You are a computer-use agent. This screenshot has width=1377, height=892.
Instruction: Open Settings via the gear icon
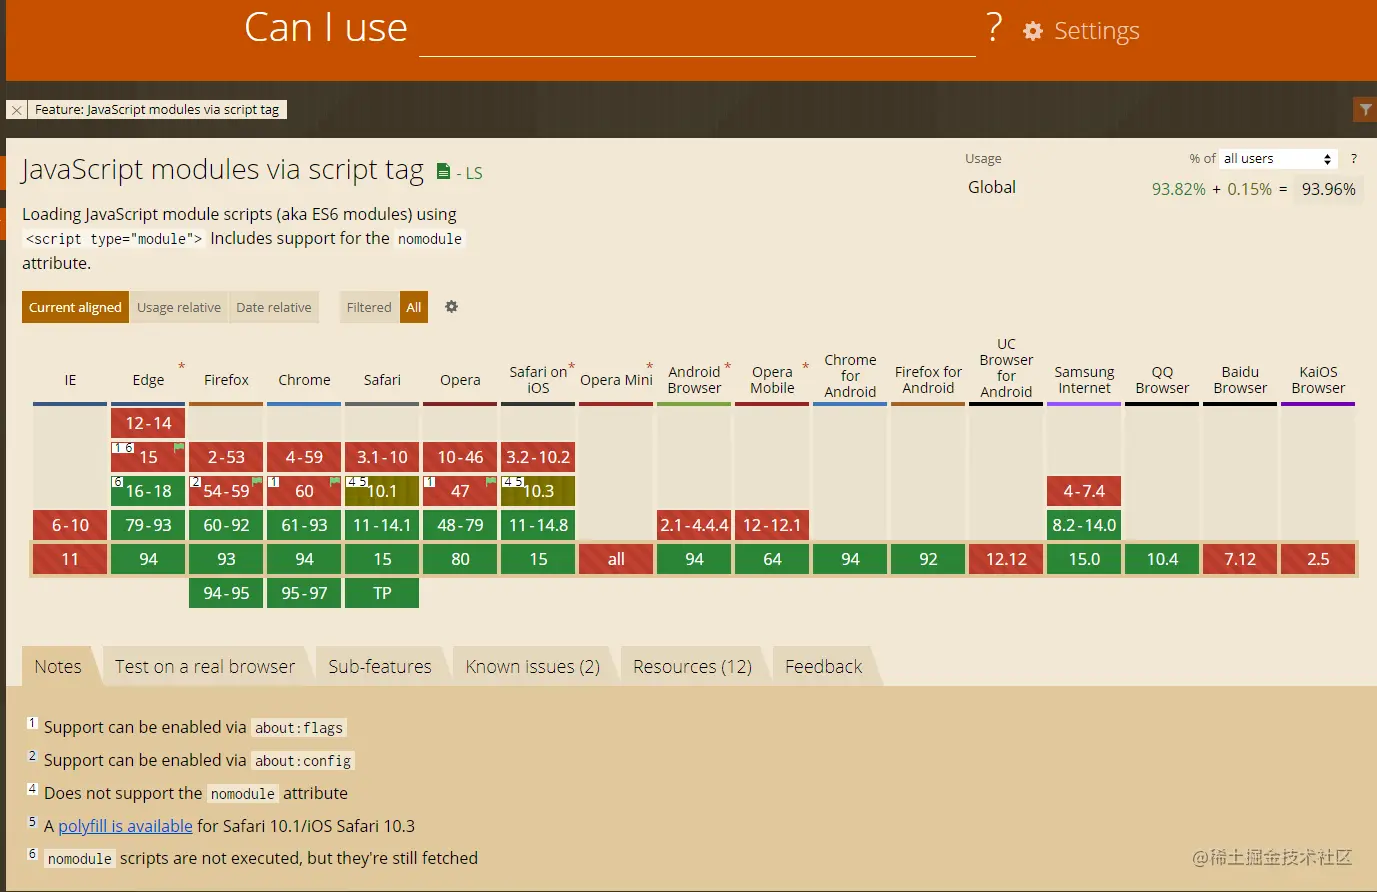pos(1033,31)
